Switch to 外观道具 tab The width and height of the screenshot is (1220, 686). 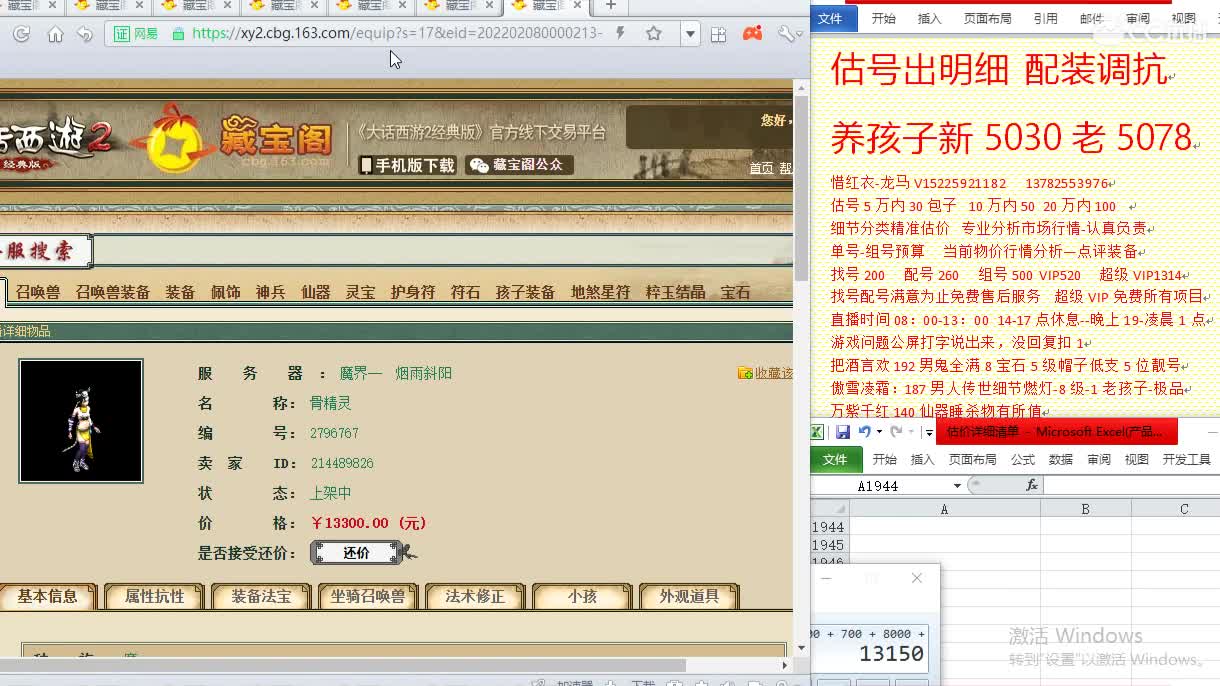click(x=689, y=596)
